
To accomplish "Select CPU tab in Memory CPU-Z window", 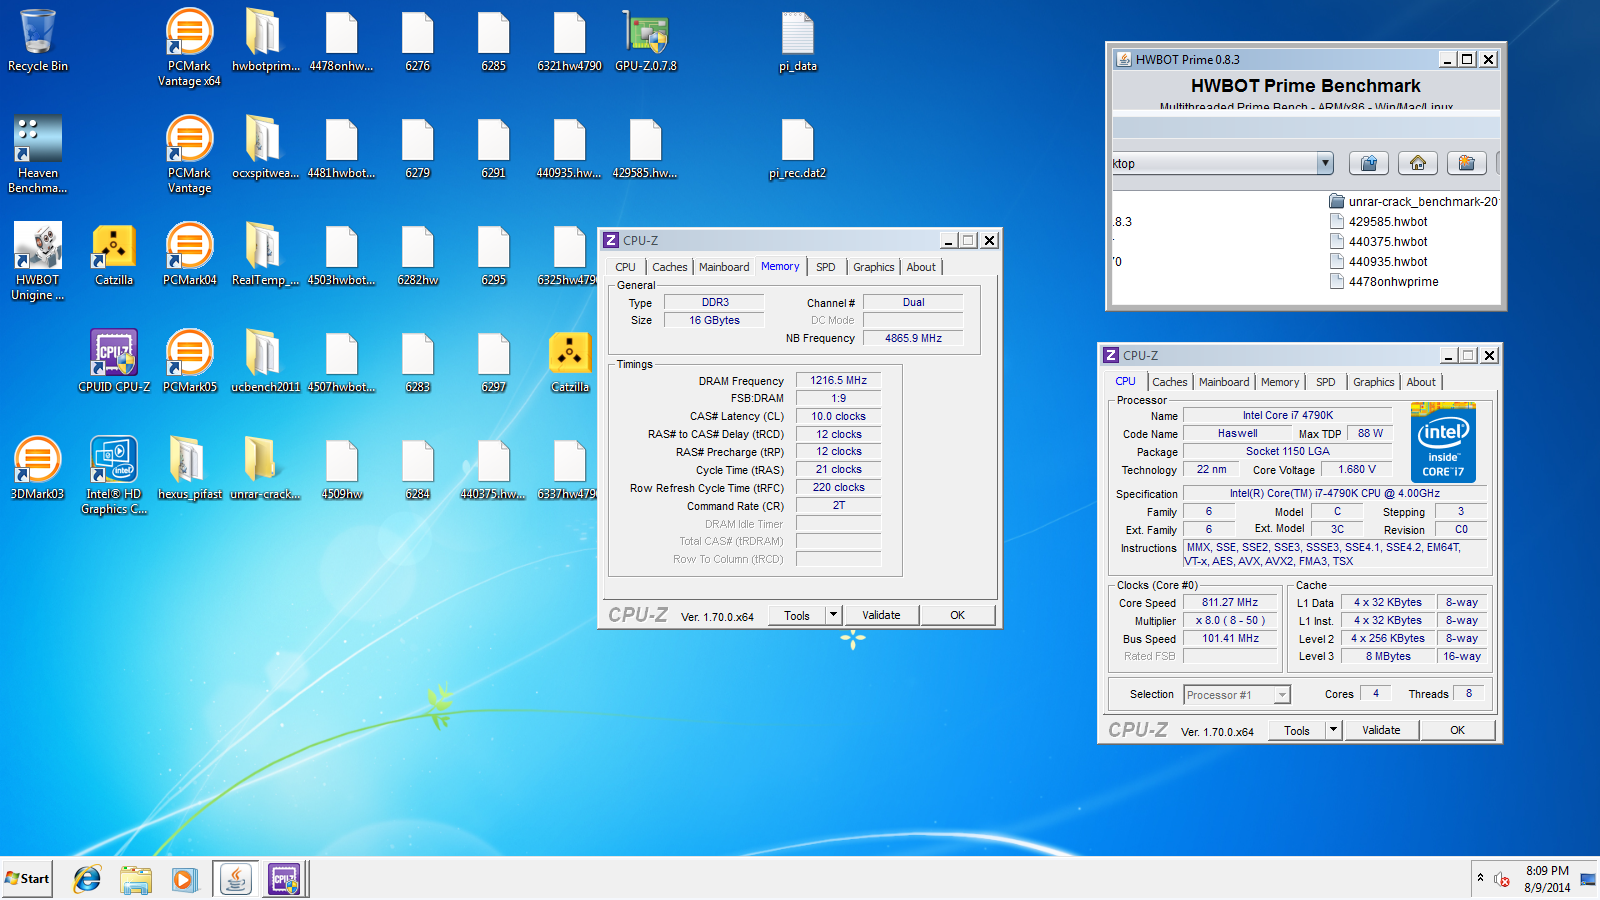I will point(626,267).
